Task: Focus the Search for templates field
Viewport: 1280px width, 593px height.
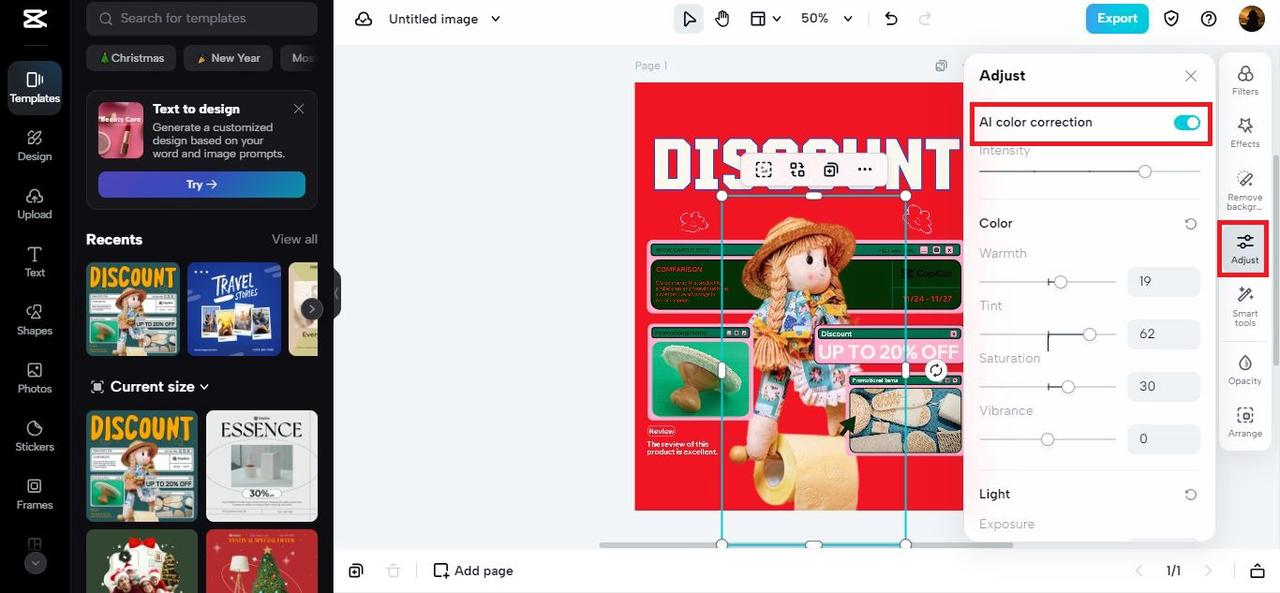Action: [x=202, y=18]
